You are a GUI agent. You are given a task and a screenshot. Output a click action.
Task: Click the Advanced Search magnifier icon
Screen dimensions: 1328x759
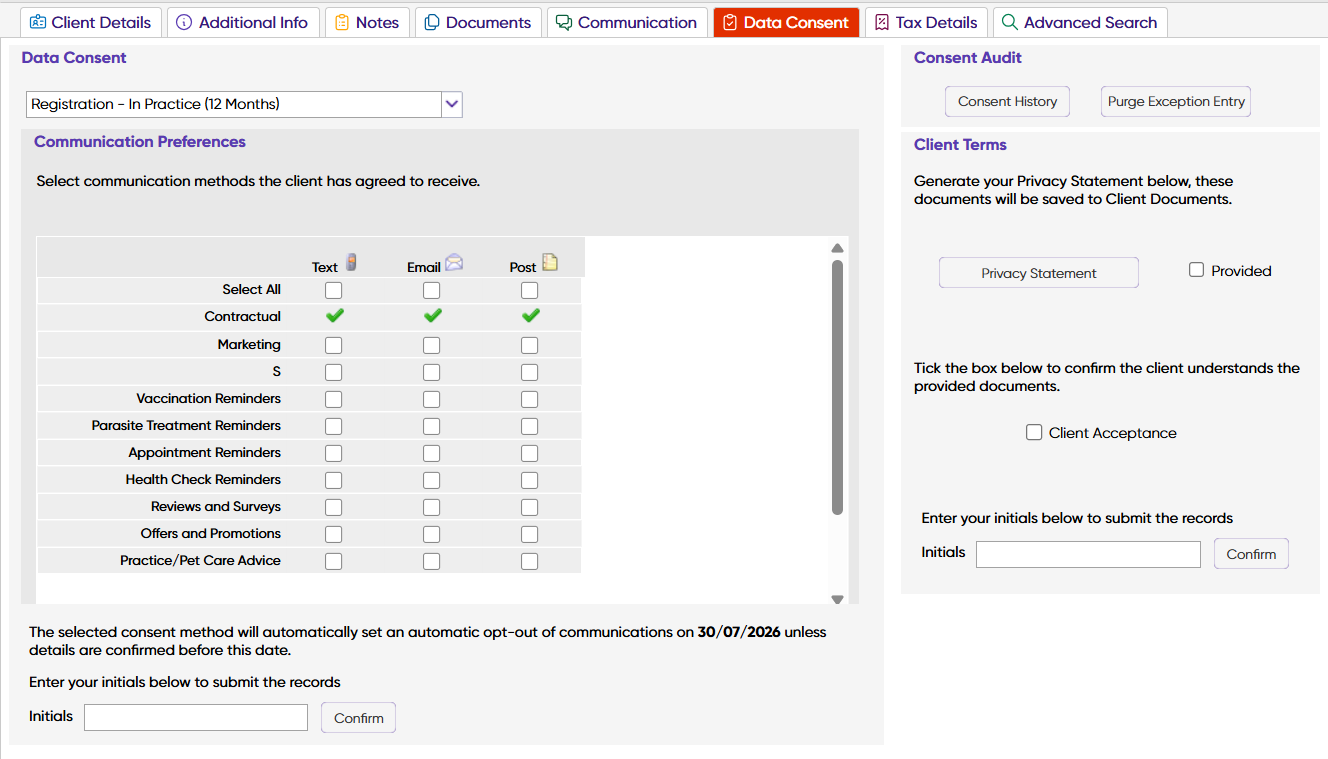(1010, 22)
